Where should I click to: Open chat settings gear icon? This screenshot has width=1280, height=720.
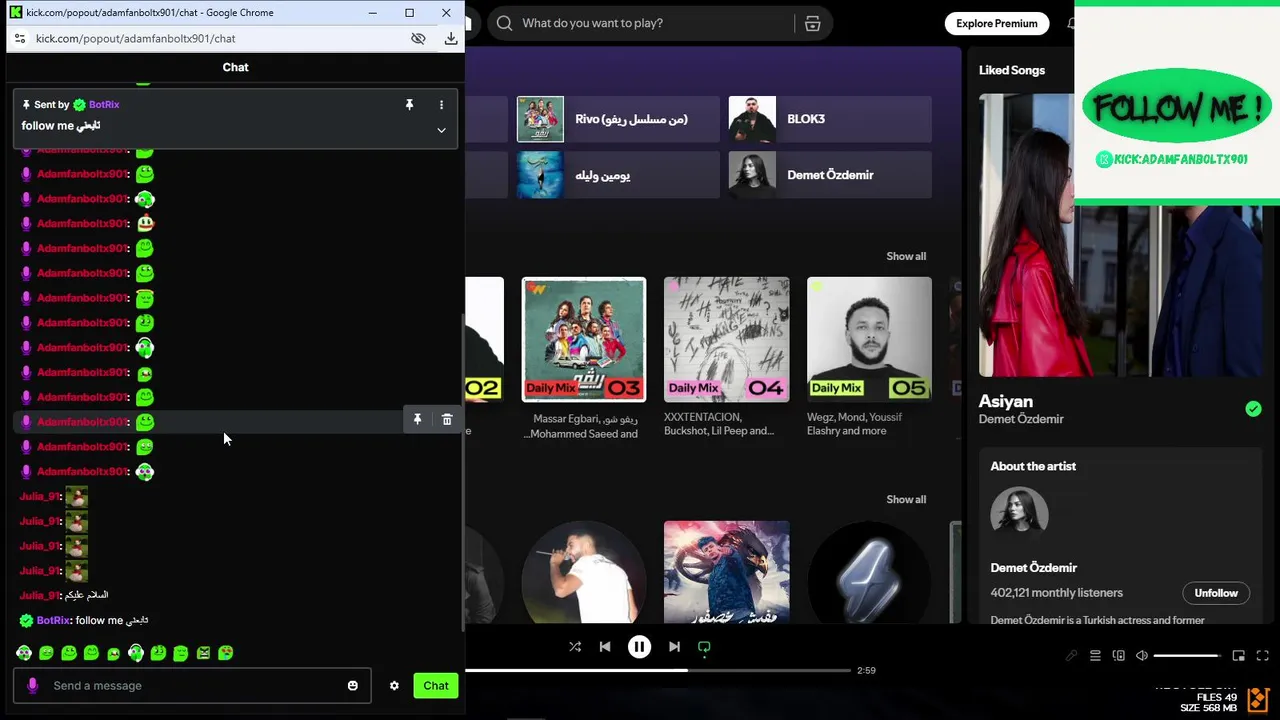394,685
